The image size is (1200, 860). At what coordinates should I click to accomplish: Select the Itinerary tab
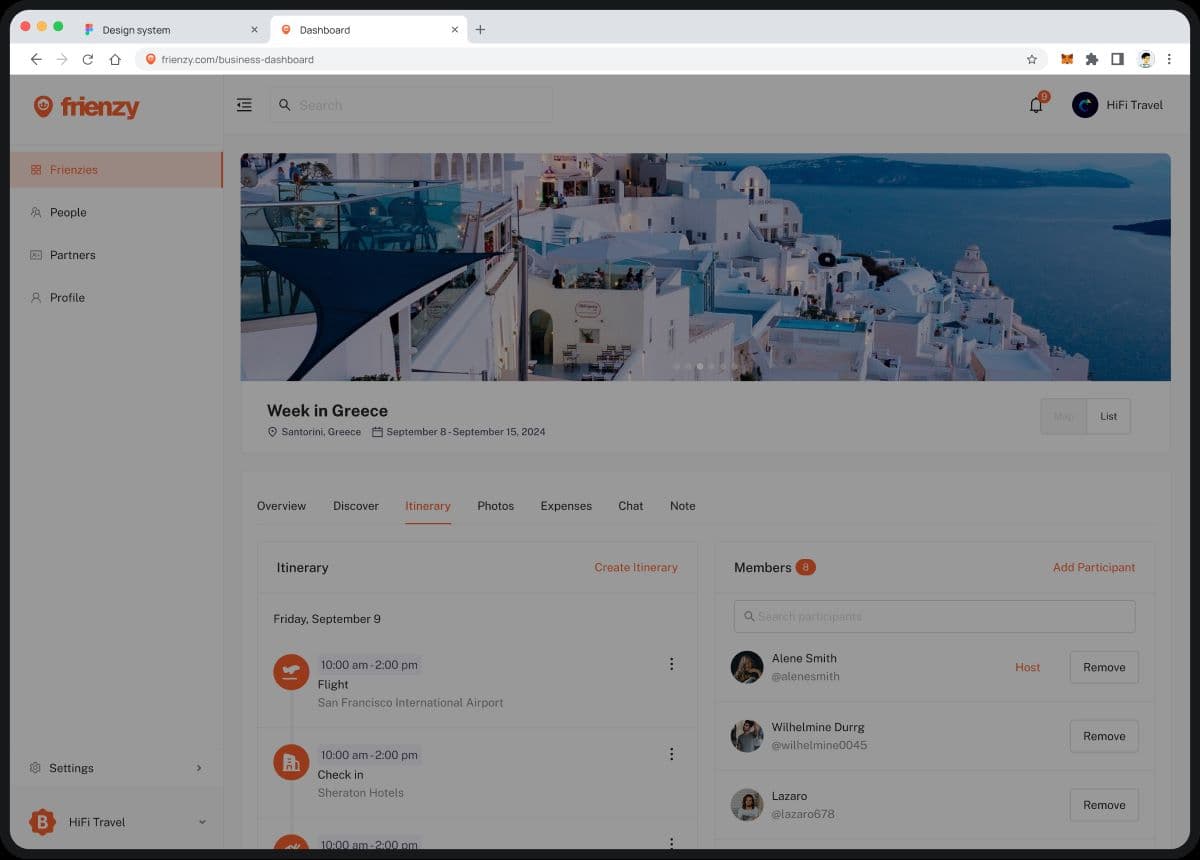428,506
